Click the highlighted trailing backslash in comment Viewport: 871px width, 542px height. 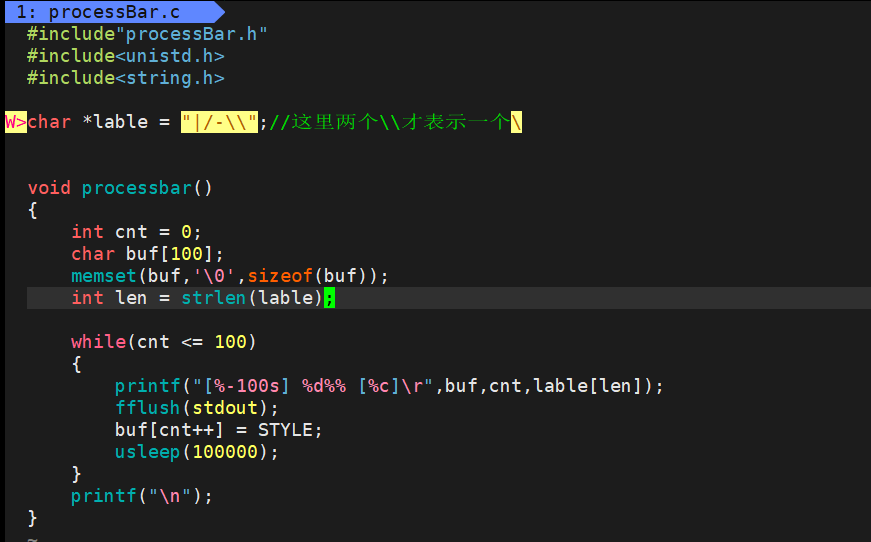click(517, 122)
